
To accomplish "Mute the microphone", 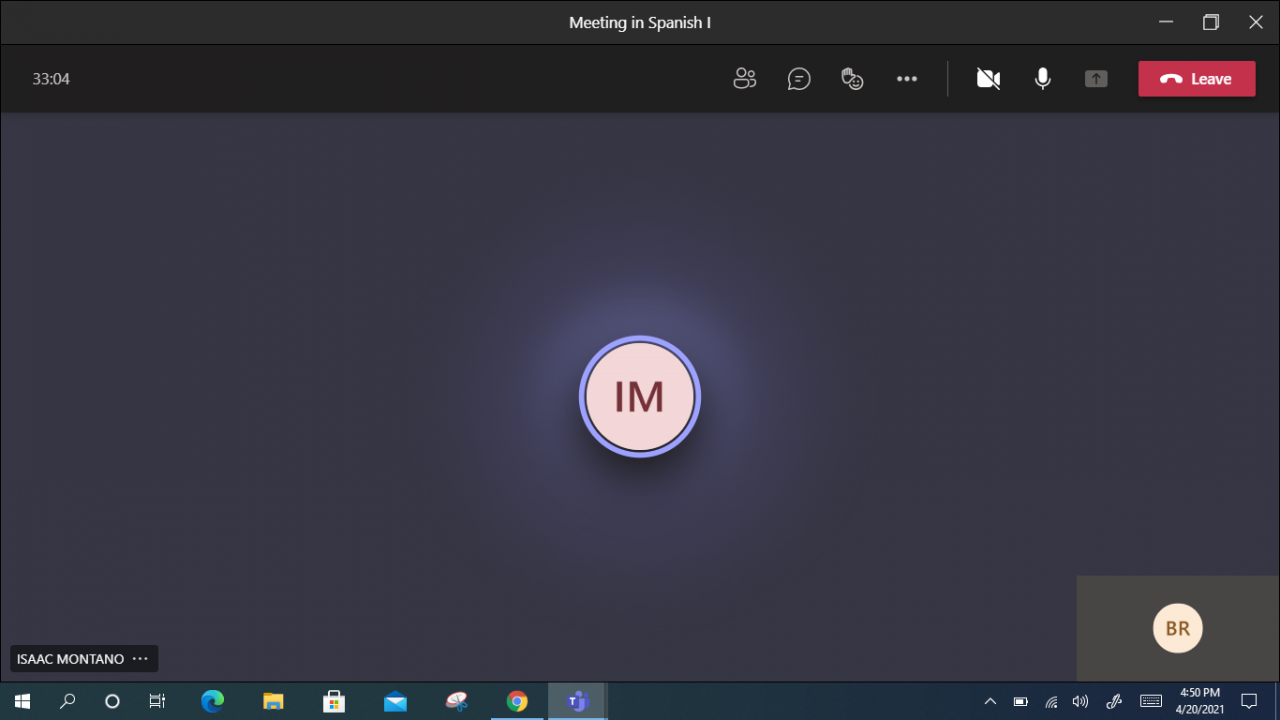I will point(1042,79).
